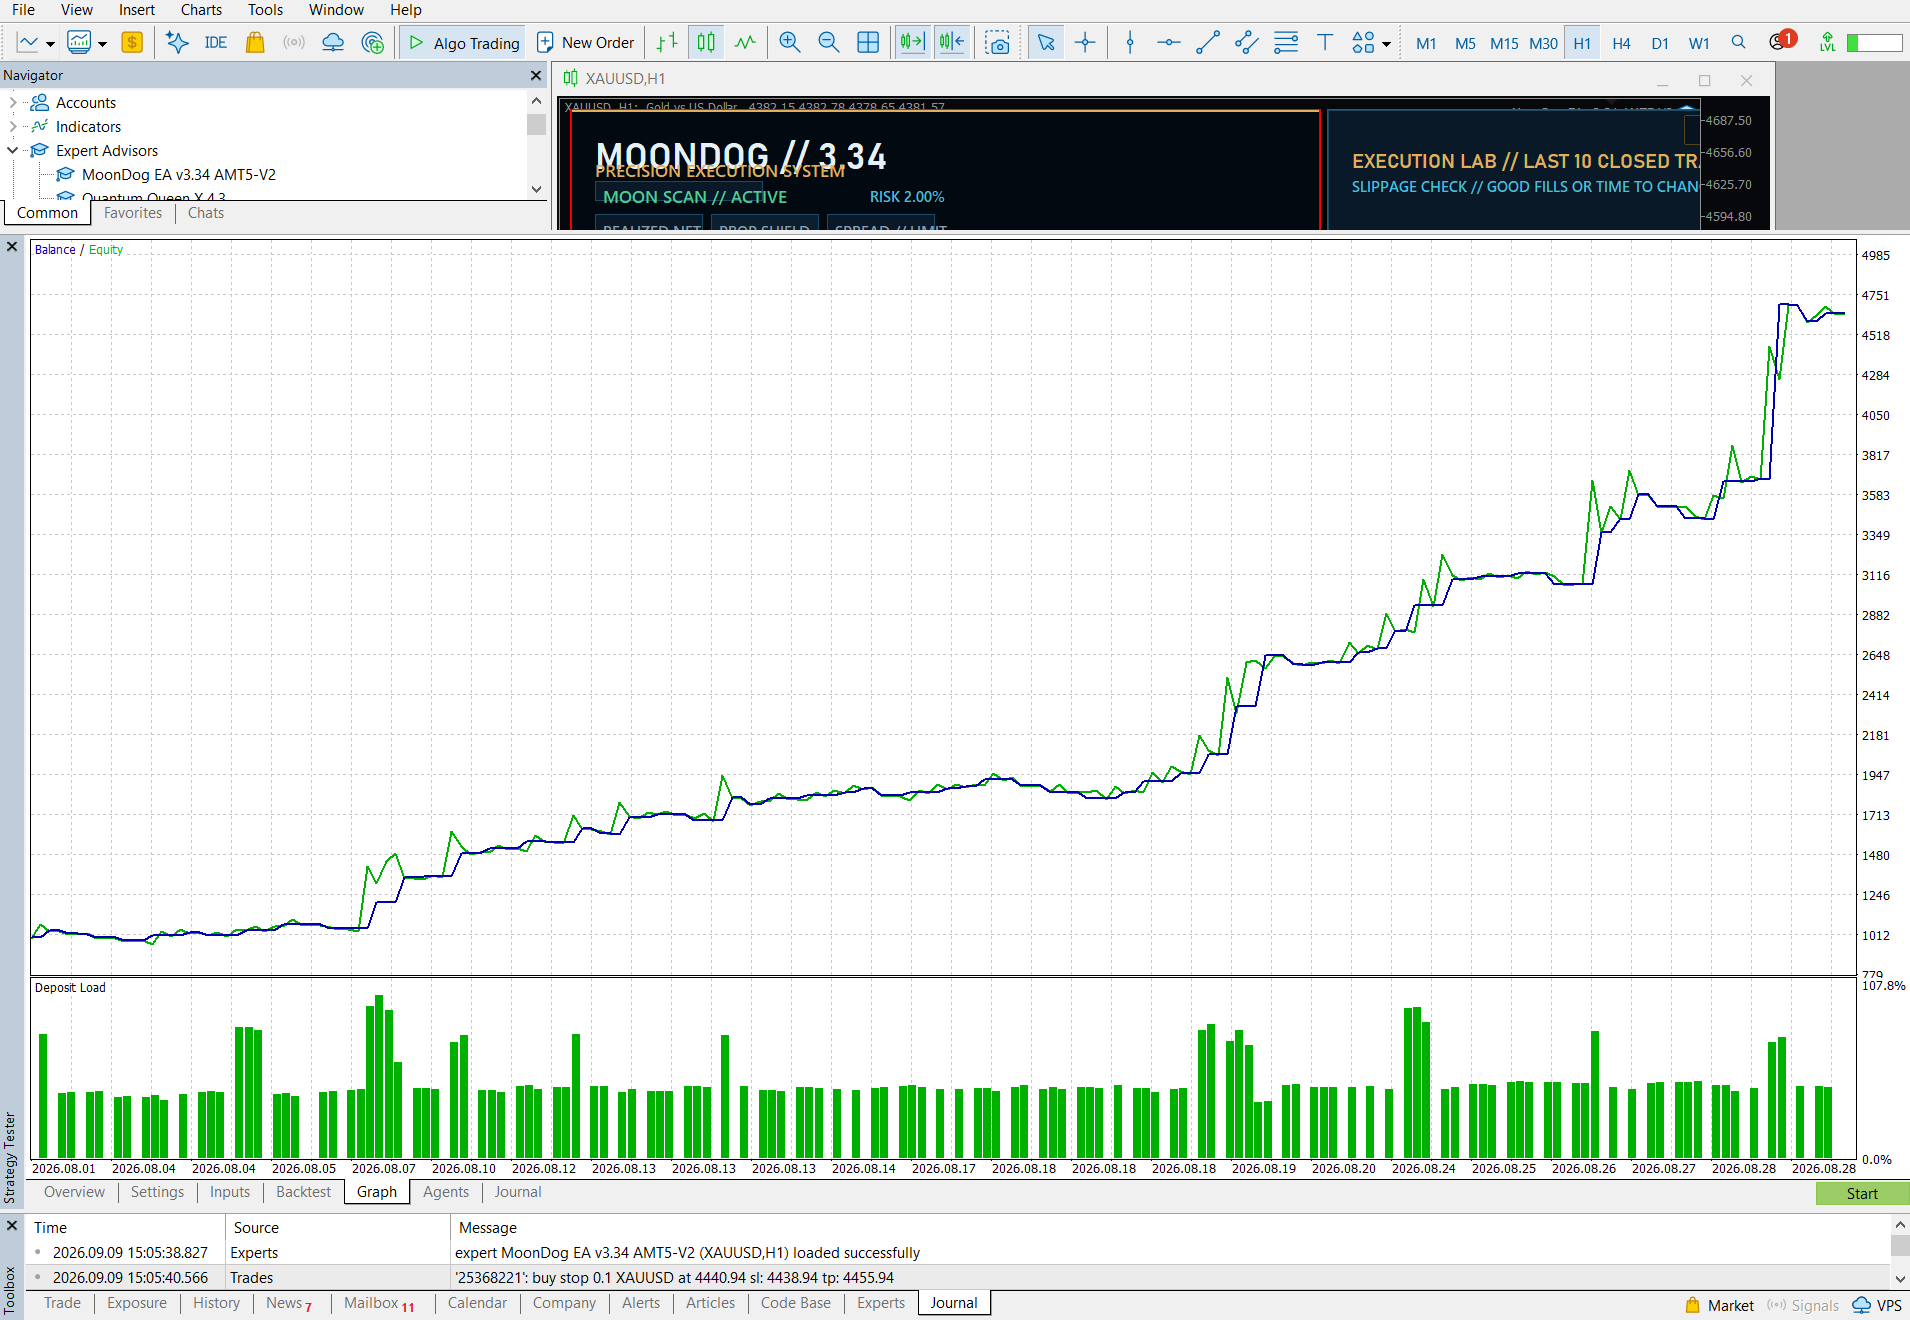The height and width of the screenshot is (1320, 1910).
Task: Open the Tools menu
Action: pyautogui.click(x=265, y=10)
